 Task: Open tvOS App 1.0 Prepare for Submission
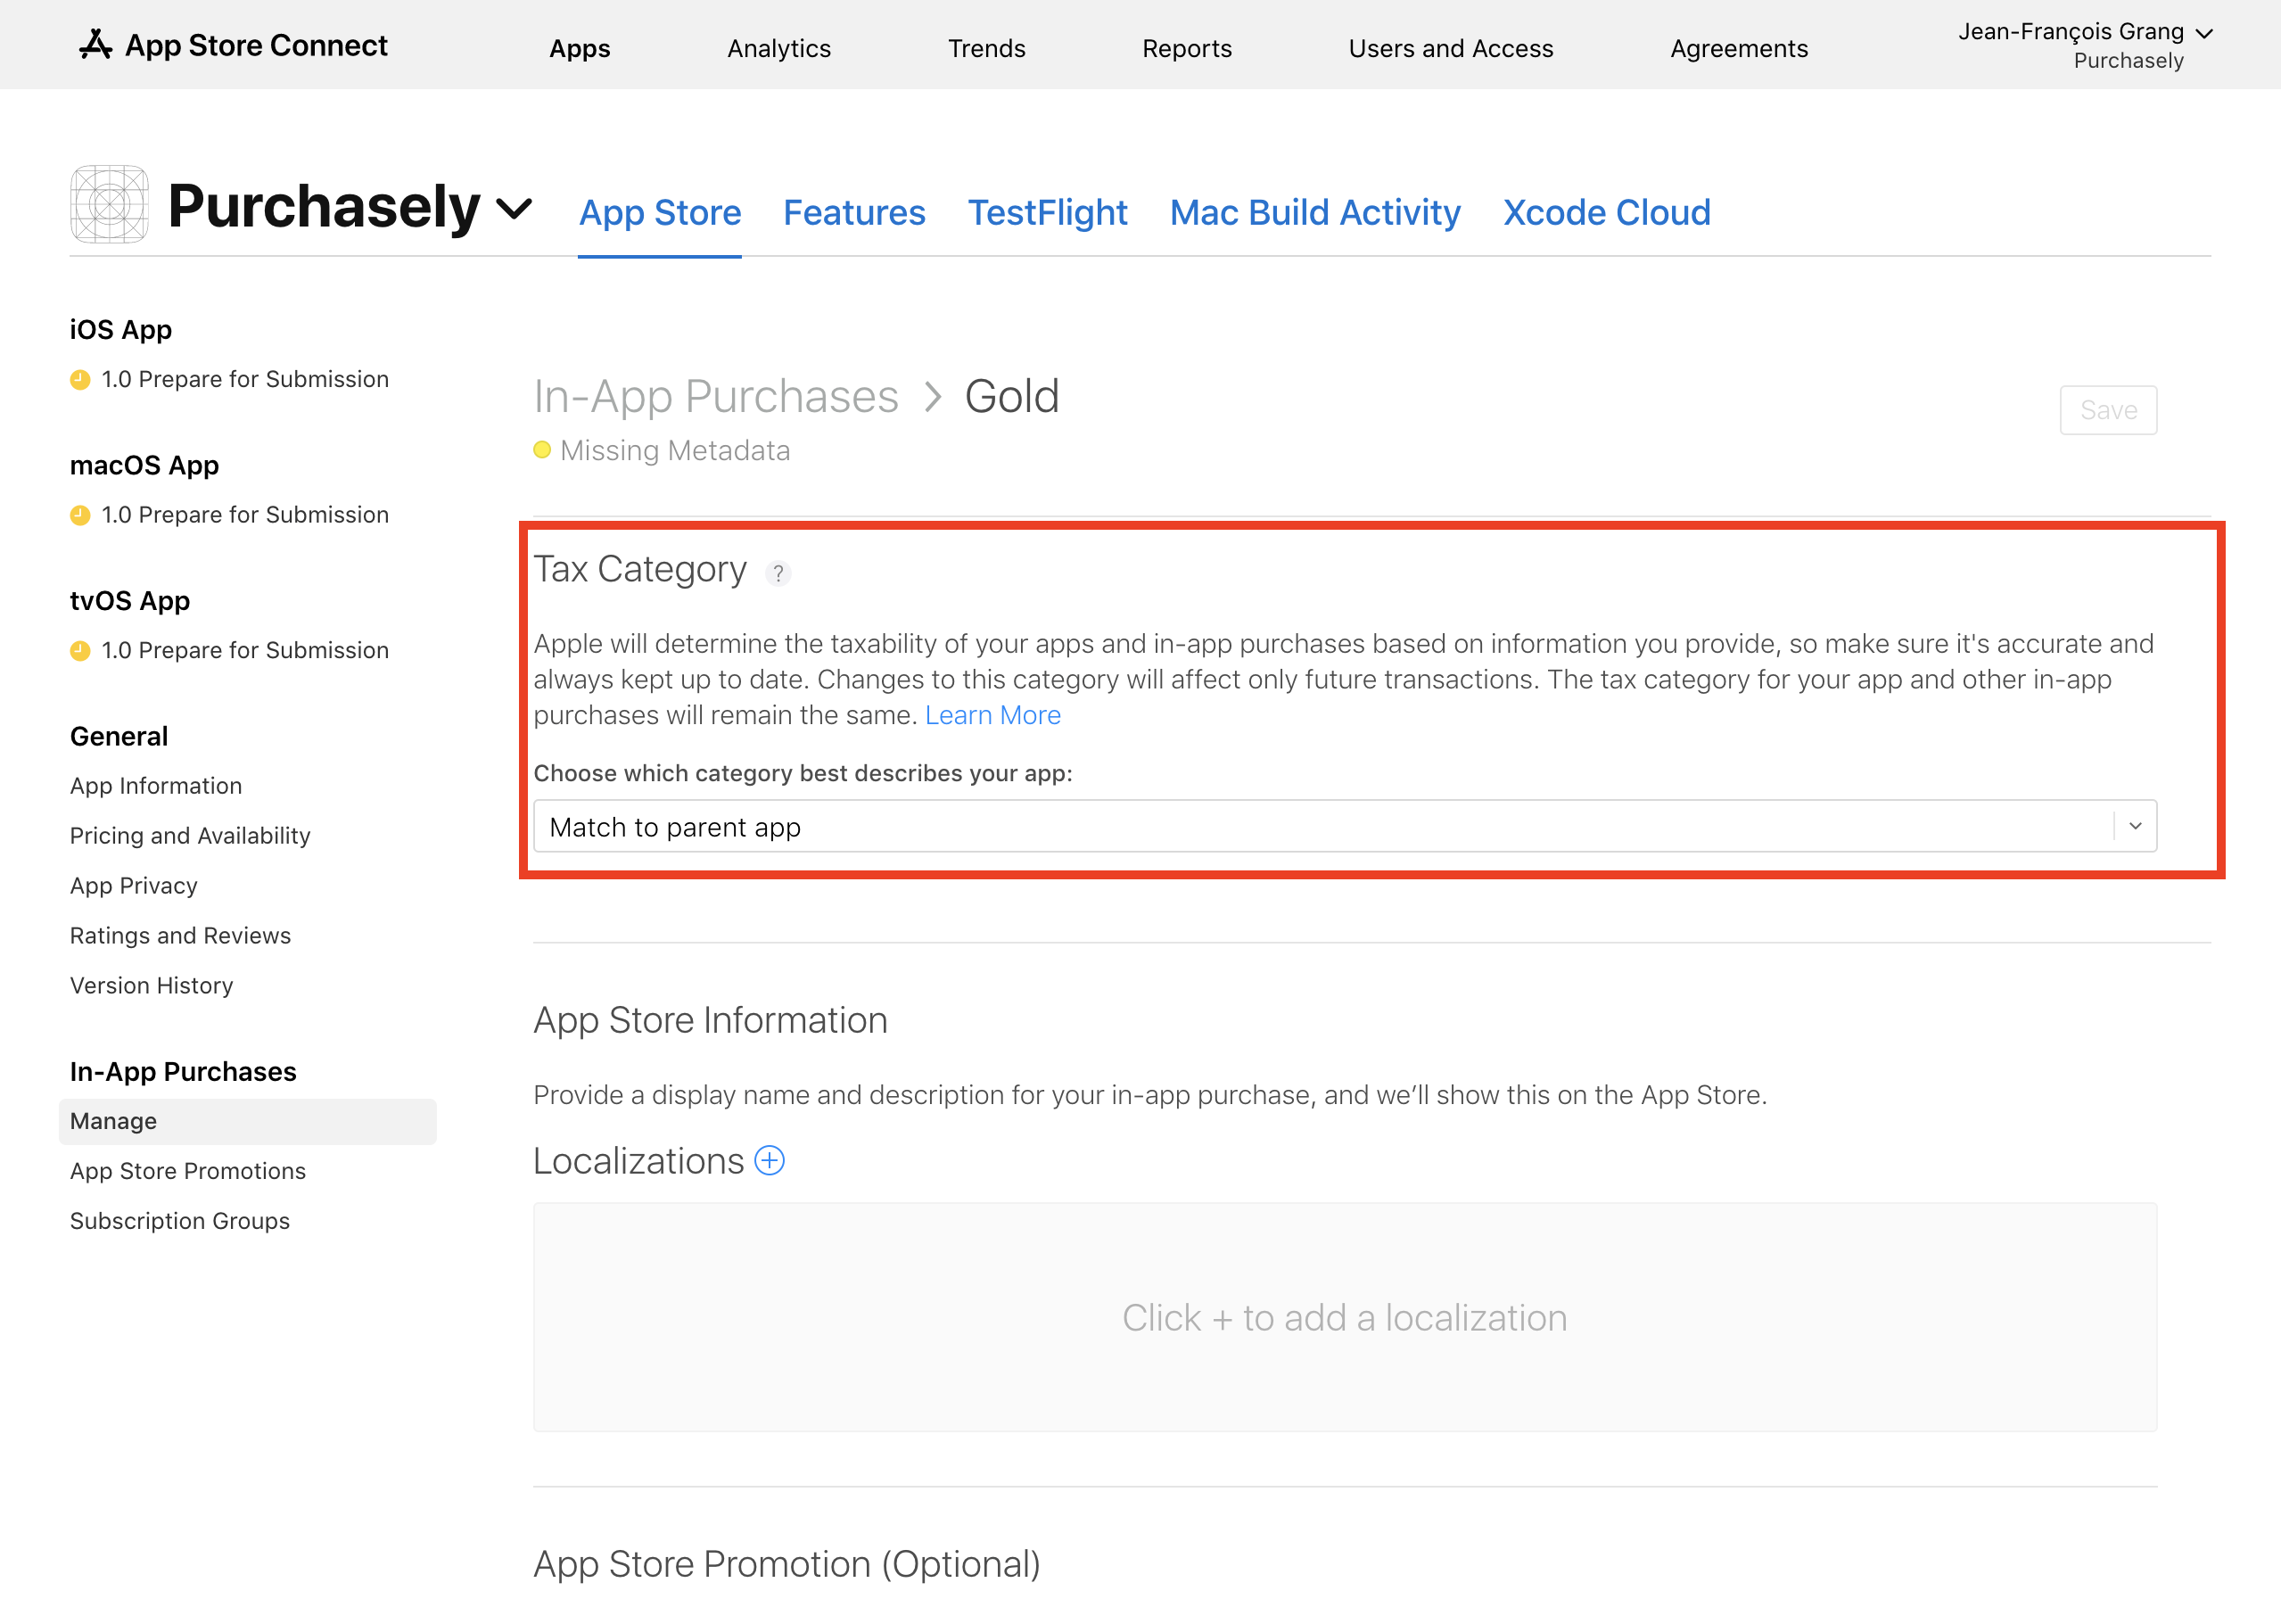(245, 651)
